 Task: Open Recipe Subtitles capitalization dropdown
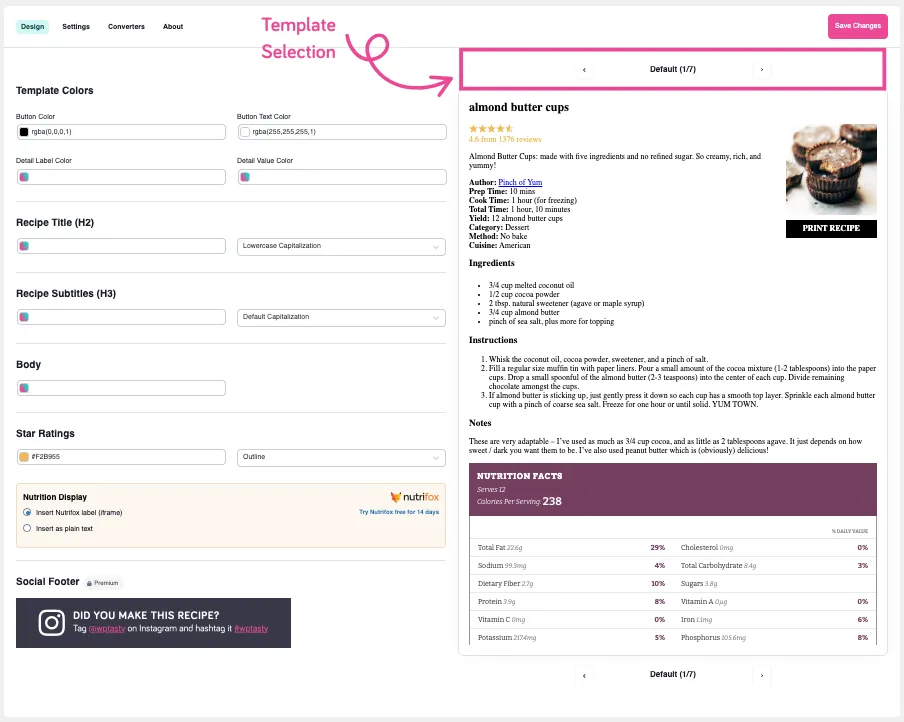341,317
